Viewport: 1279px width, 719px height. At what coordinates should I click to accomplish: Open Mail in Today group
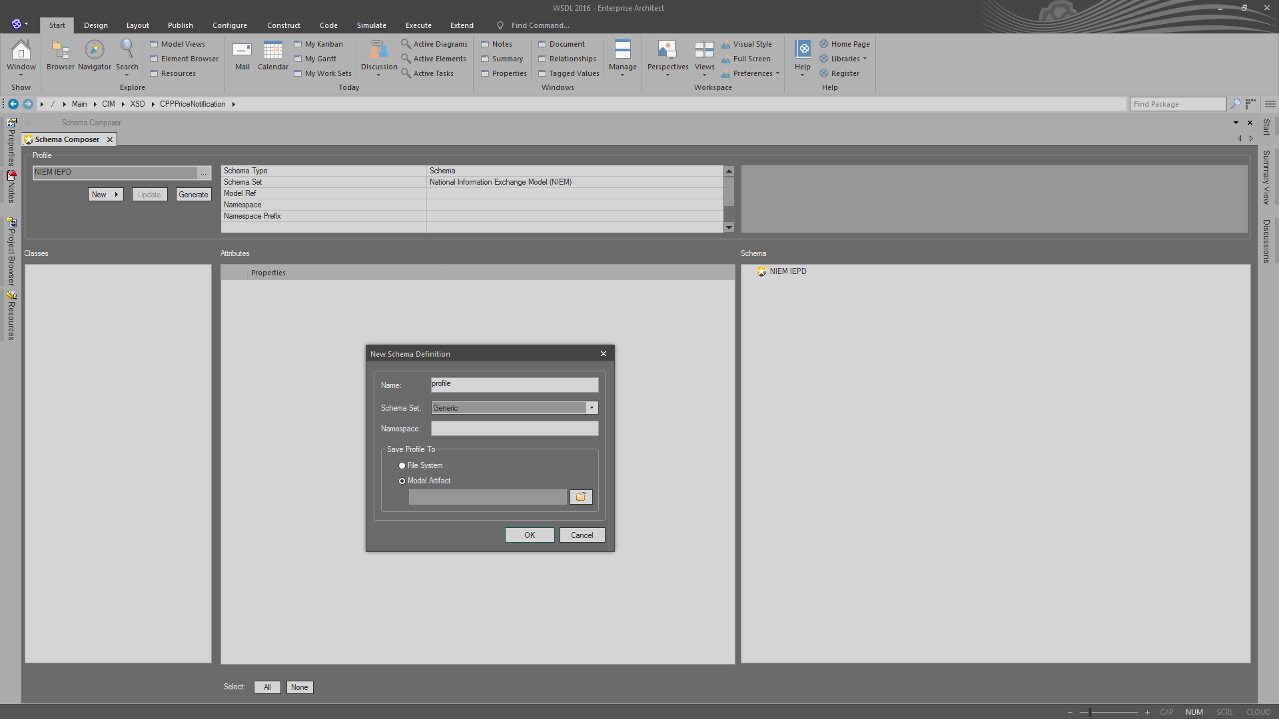(242, 56)
